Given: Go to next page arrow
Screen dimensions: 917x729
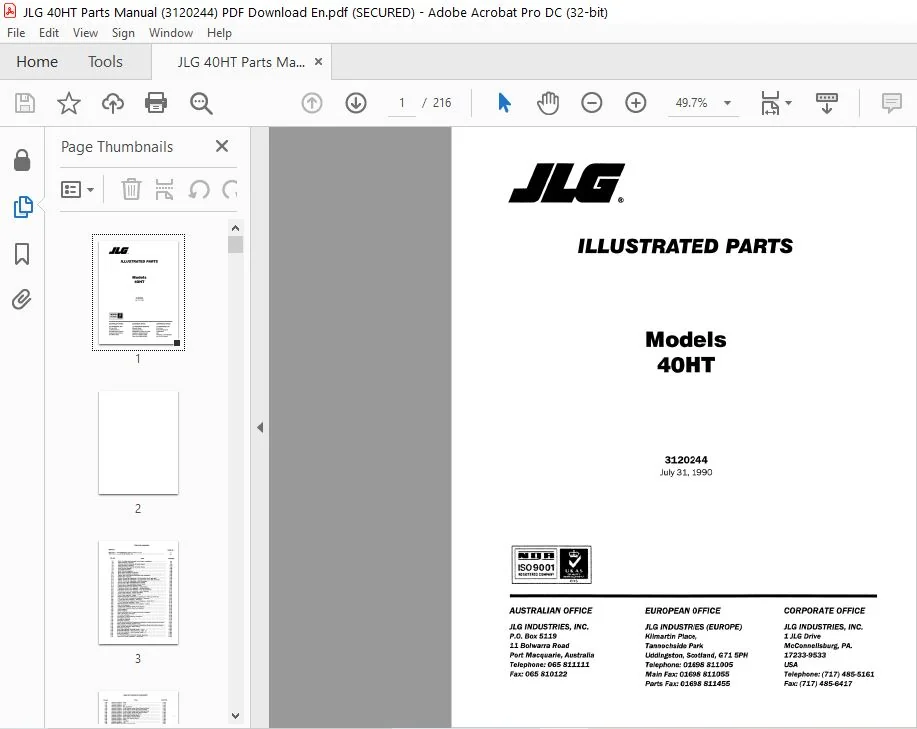Looking at the screenshot, I should pos(356,103).
